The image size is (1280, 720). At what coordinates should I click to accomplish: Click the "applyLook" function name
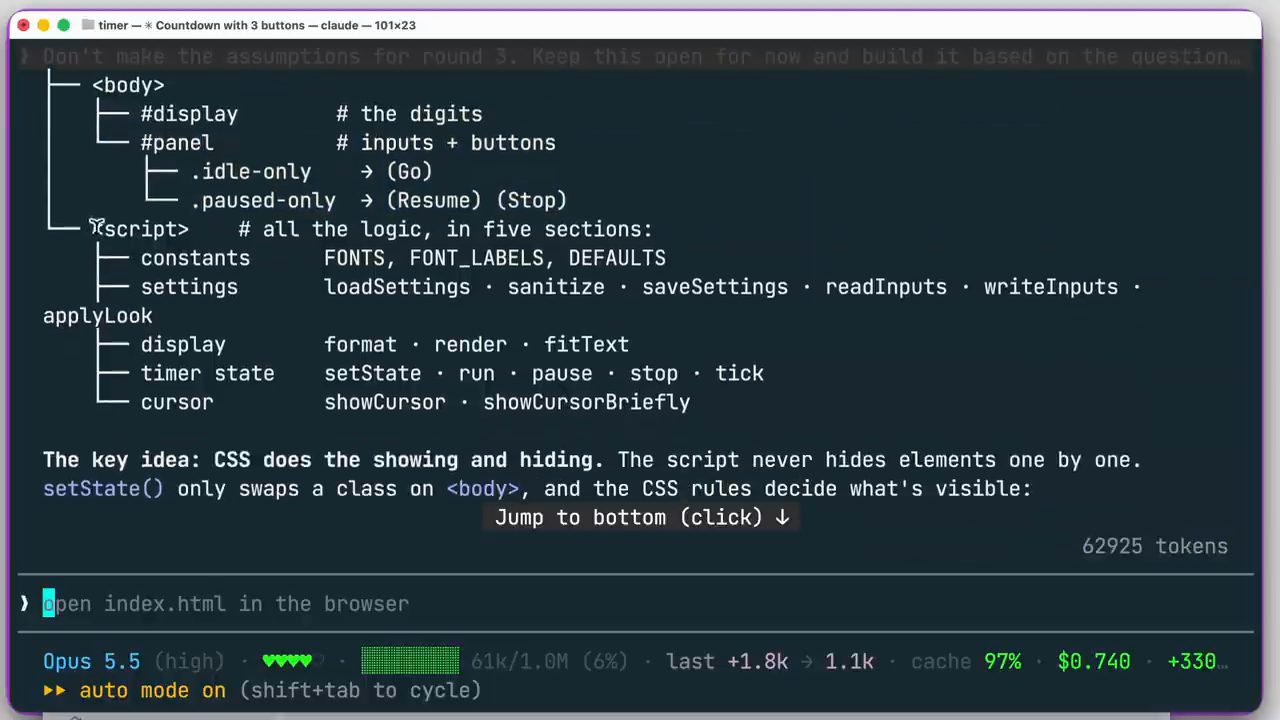coord(98,316)
